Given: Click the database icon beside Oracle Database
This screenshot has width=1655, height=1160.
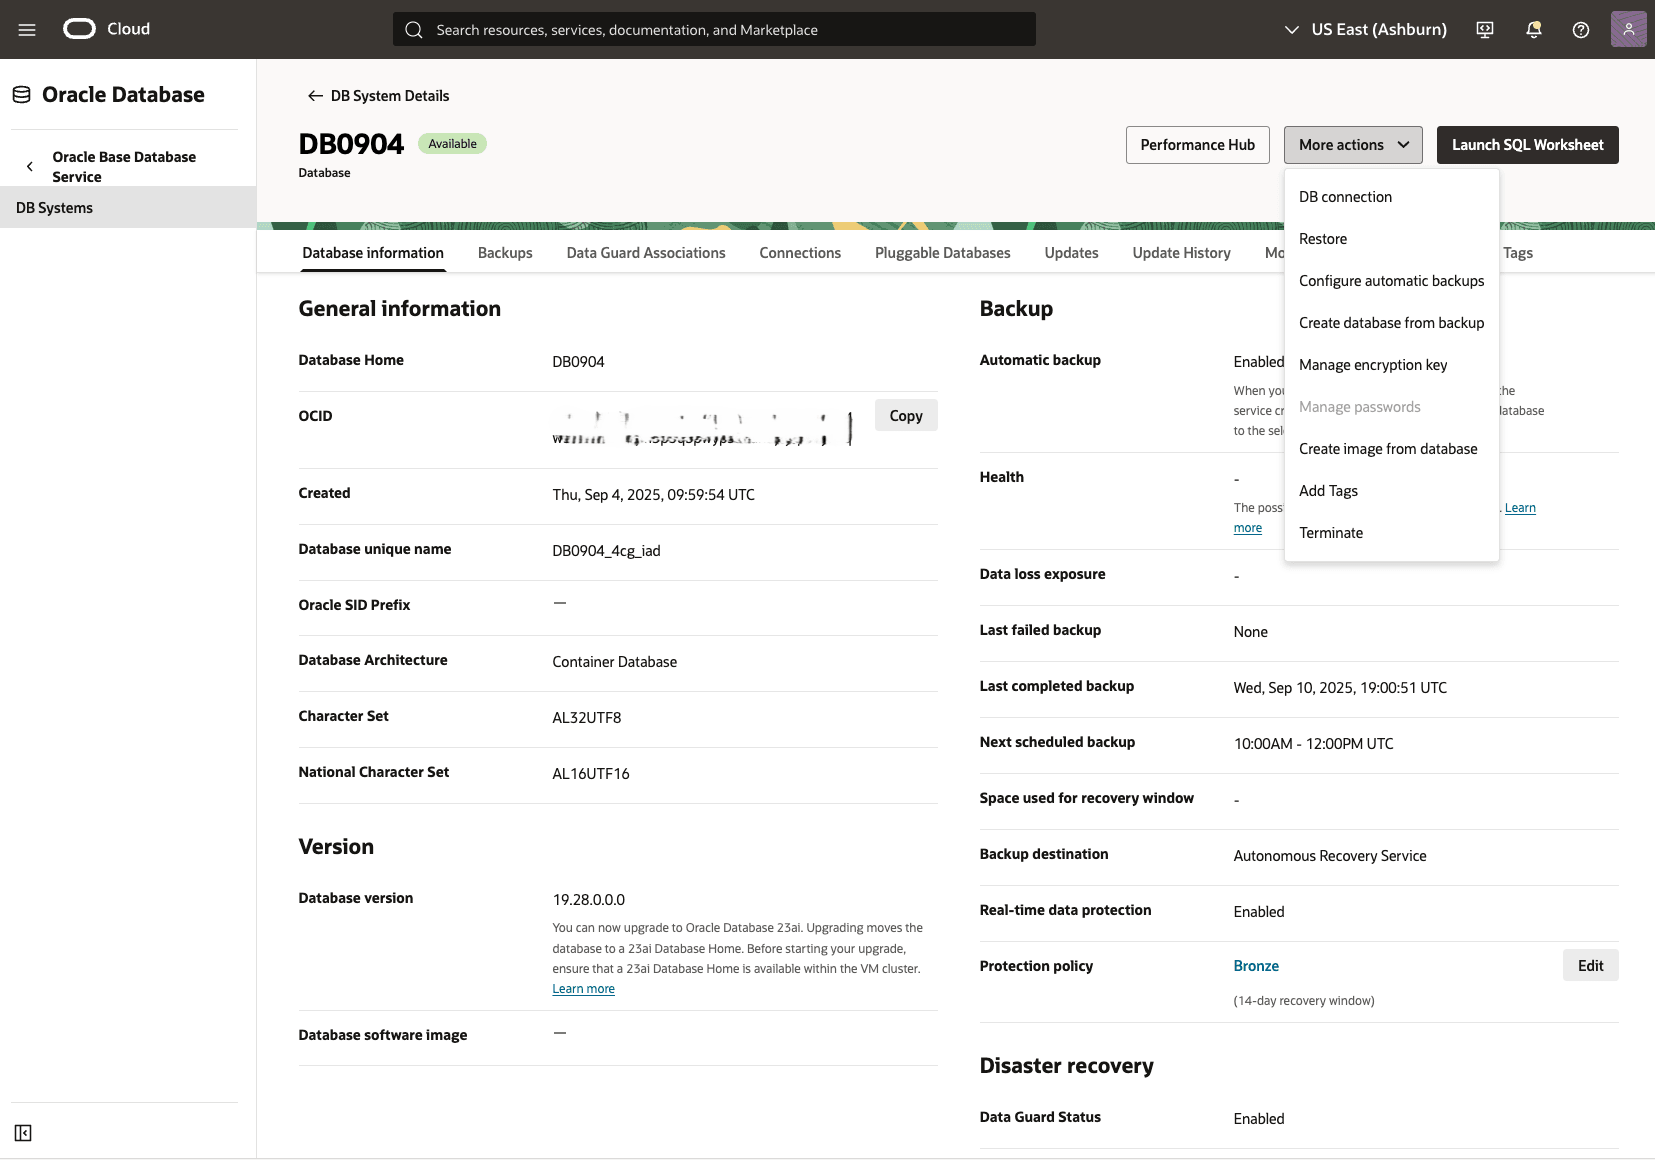Looking at the screenshot, I should click(x=21, y=93).
